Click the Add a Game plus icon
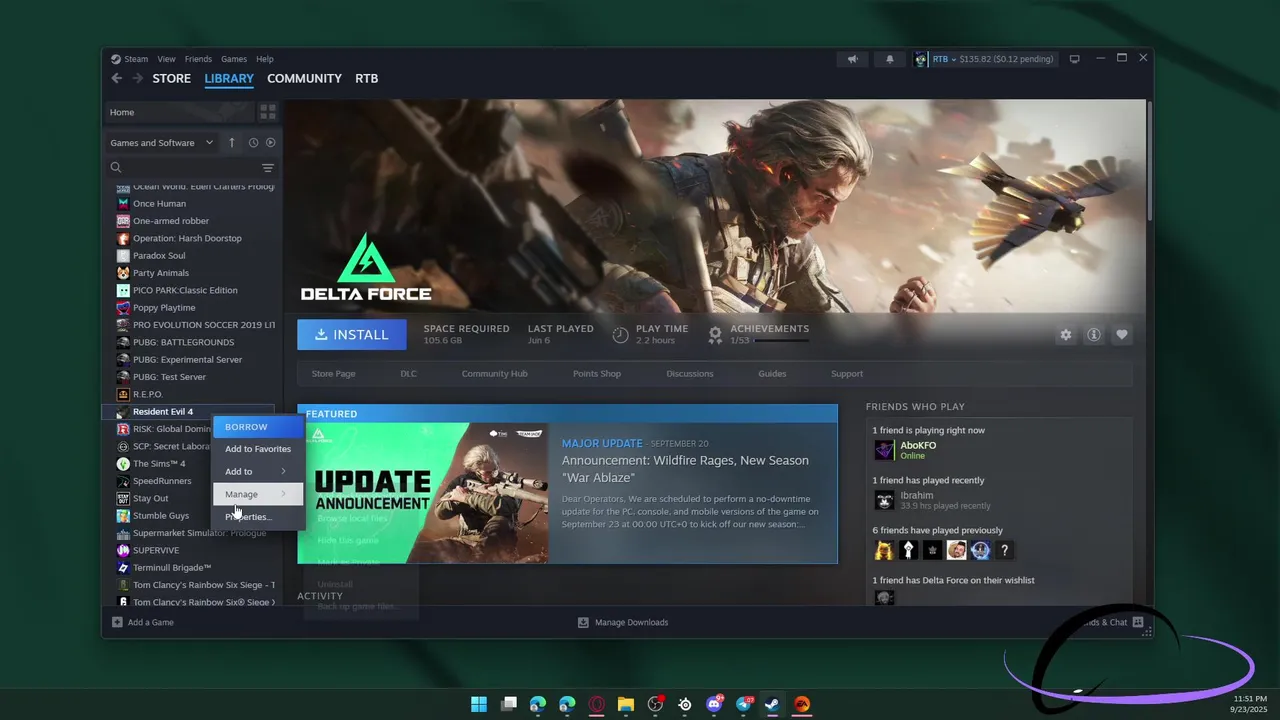This screenshot has width=1280, height=720. [x=117, y=622]
